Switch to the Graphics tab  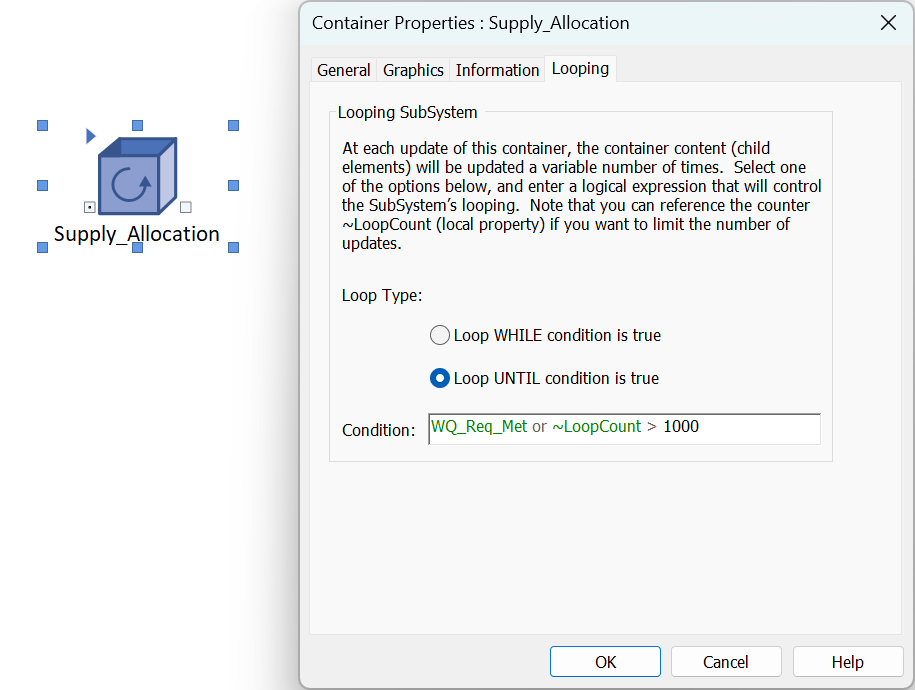click(413, 70)
